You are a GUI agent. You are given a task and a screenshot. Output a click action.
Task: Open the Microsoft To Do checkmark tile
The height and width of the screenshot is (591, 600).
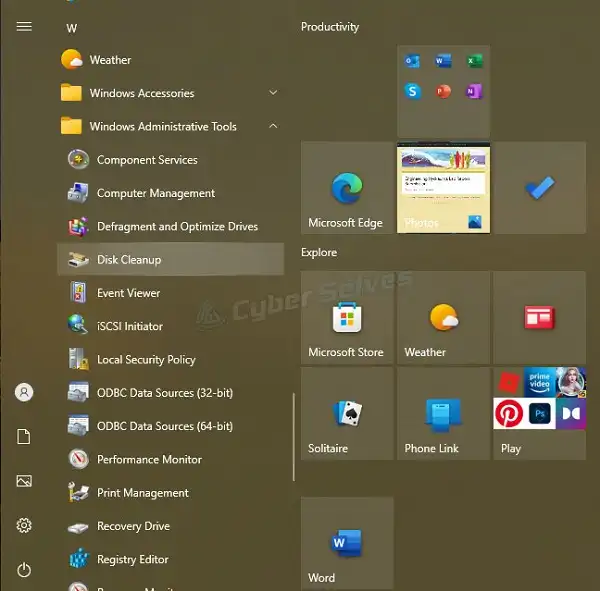click(x=540, y=188)
